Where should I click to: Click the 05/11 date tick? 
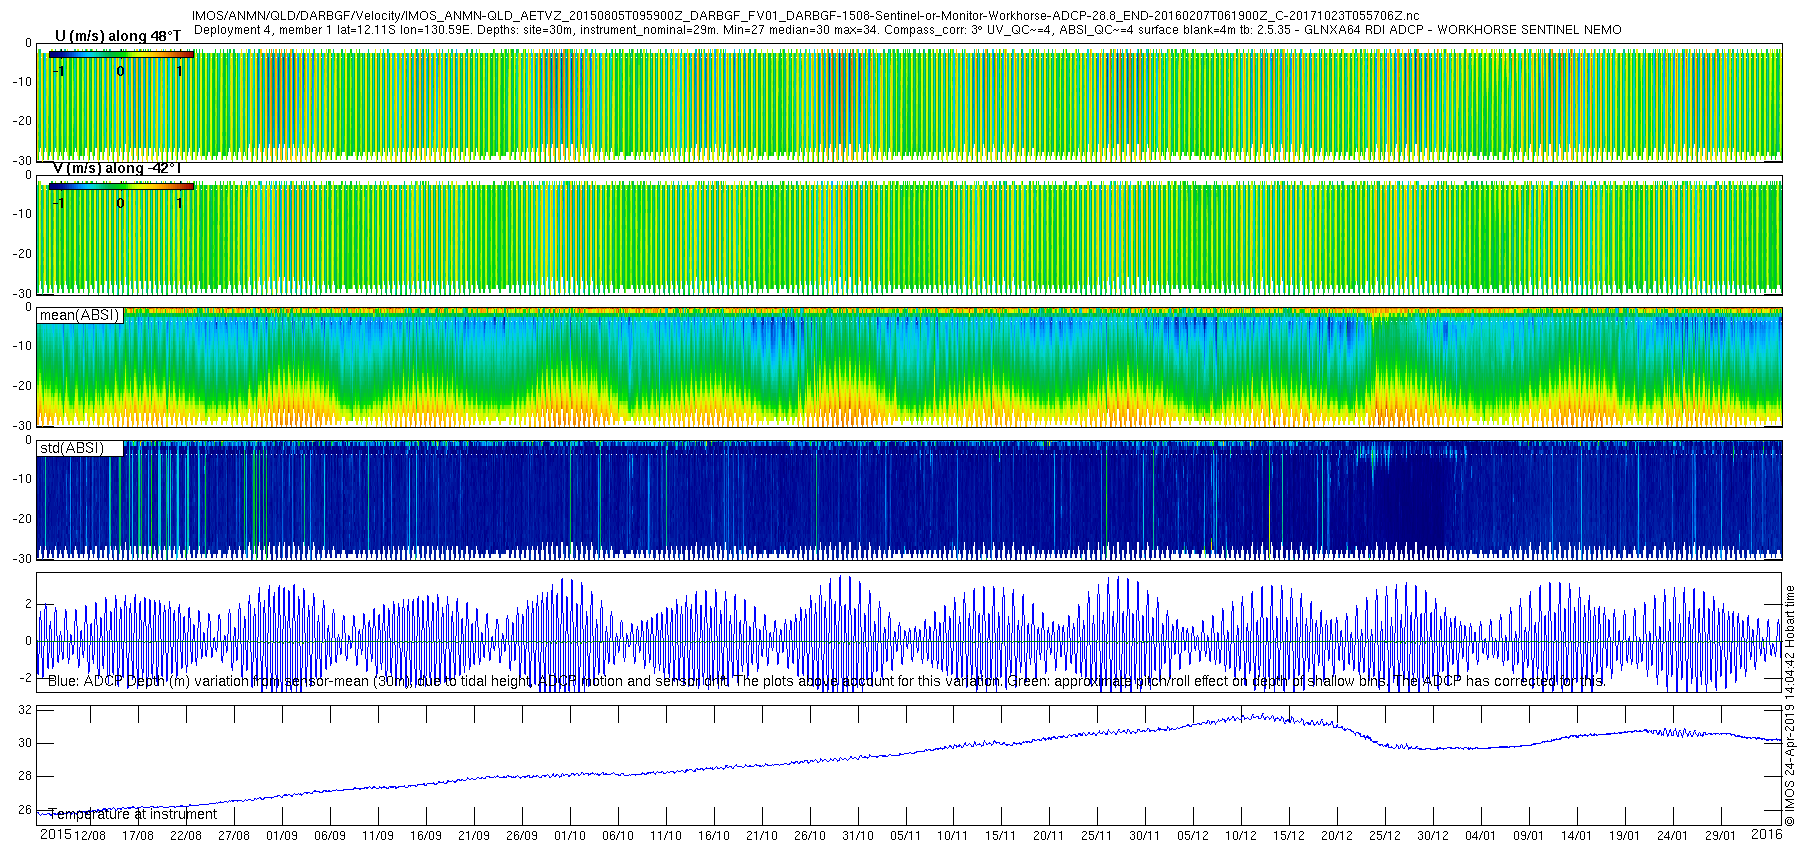tap(906, 835)
